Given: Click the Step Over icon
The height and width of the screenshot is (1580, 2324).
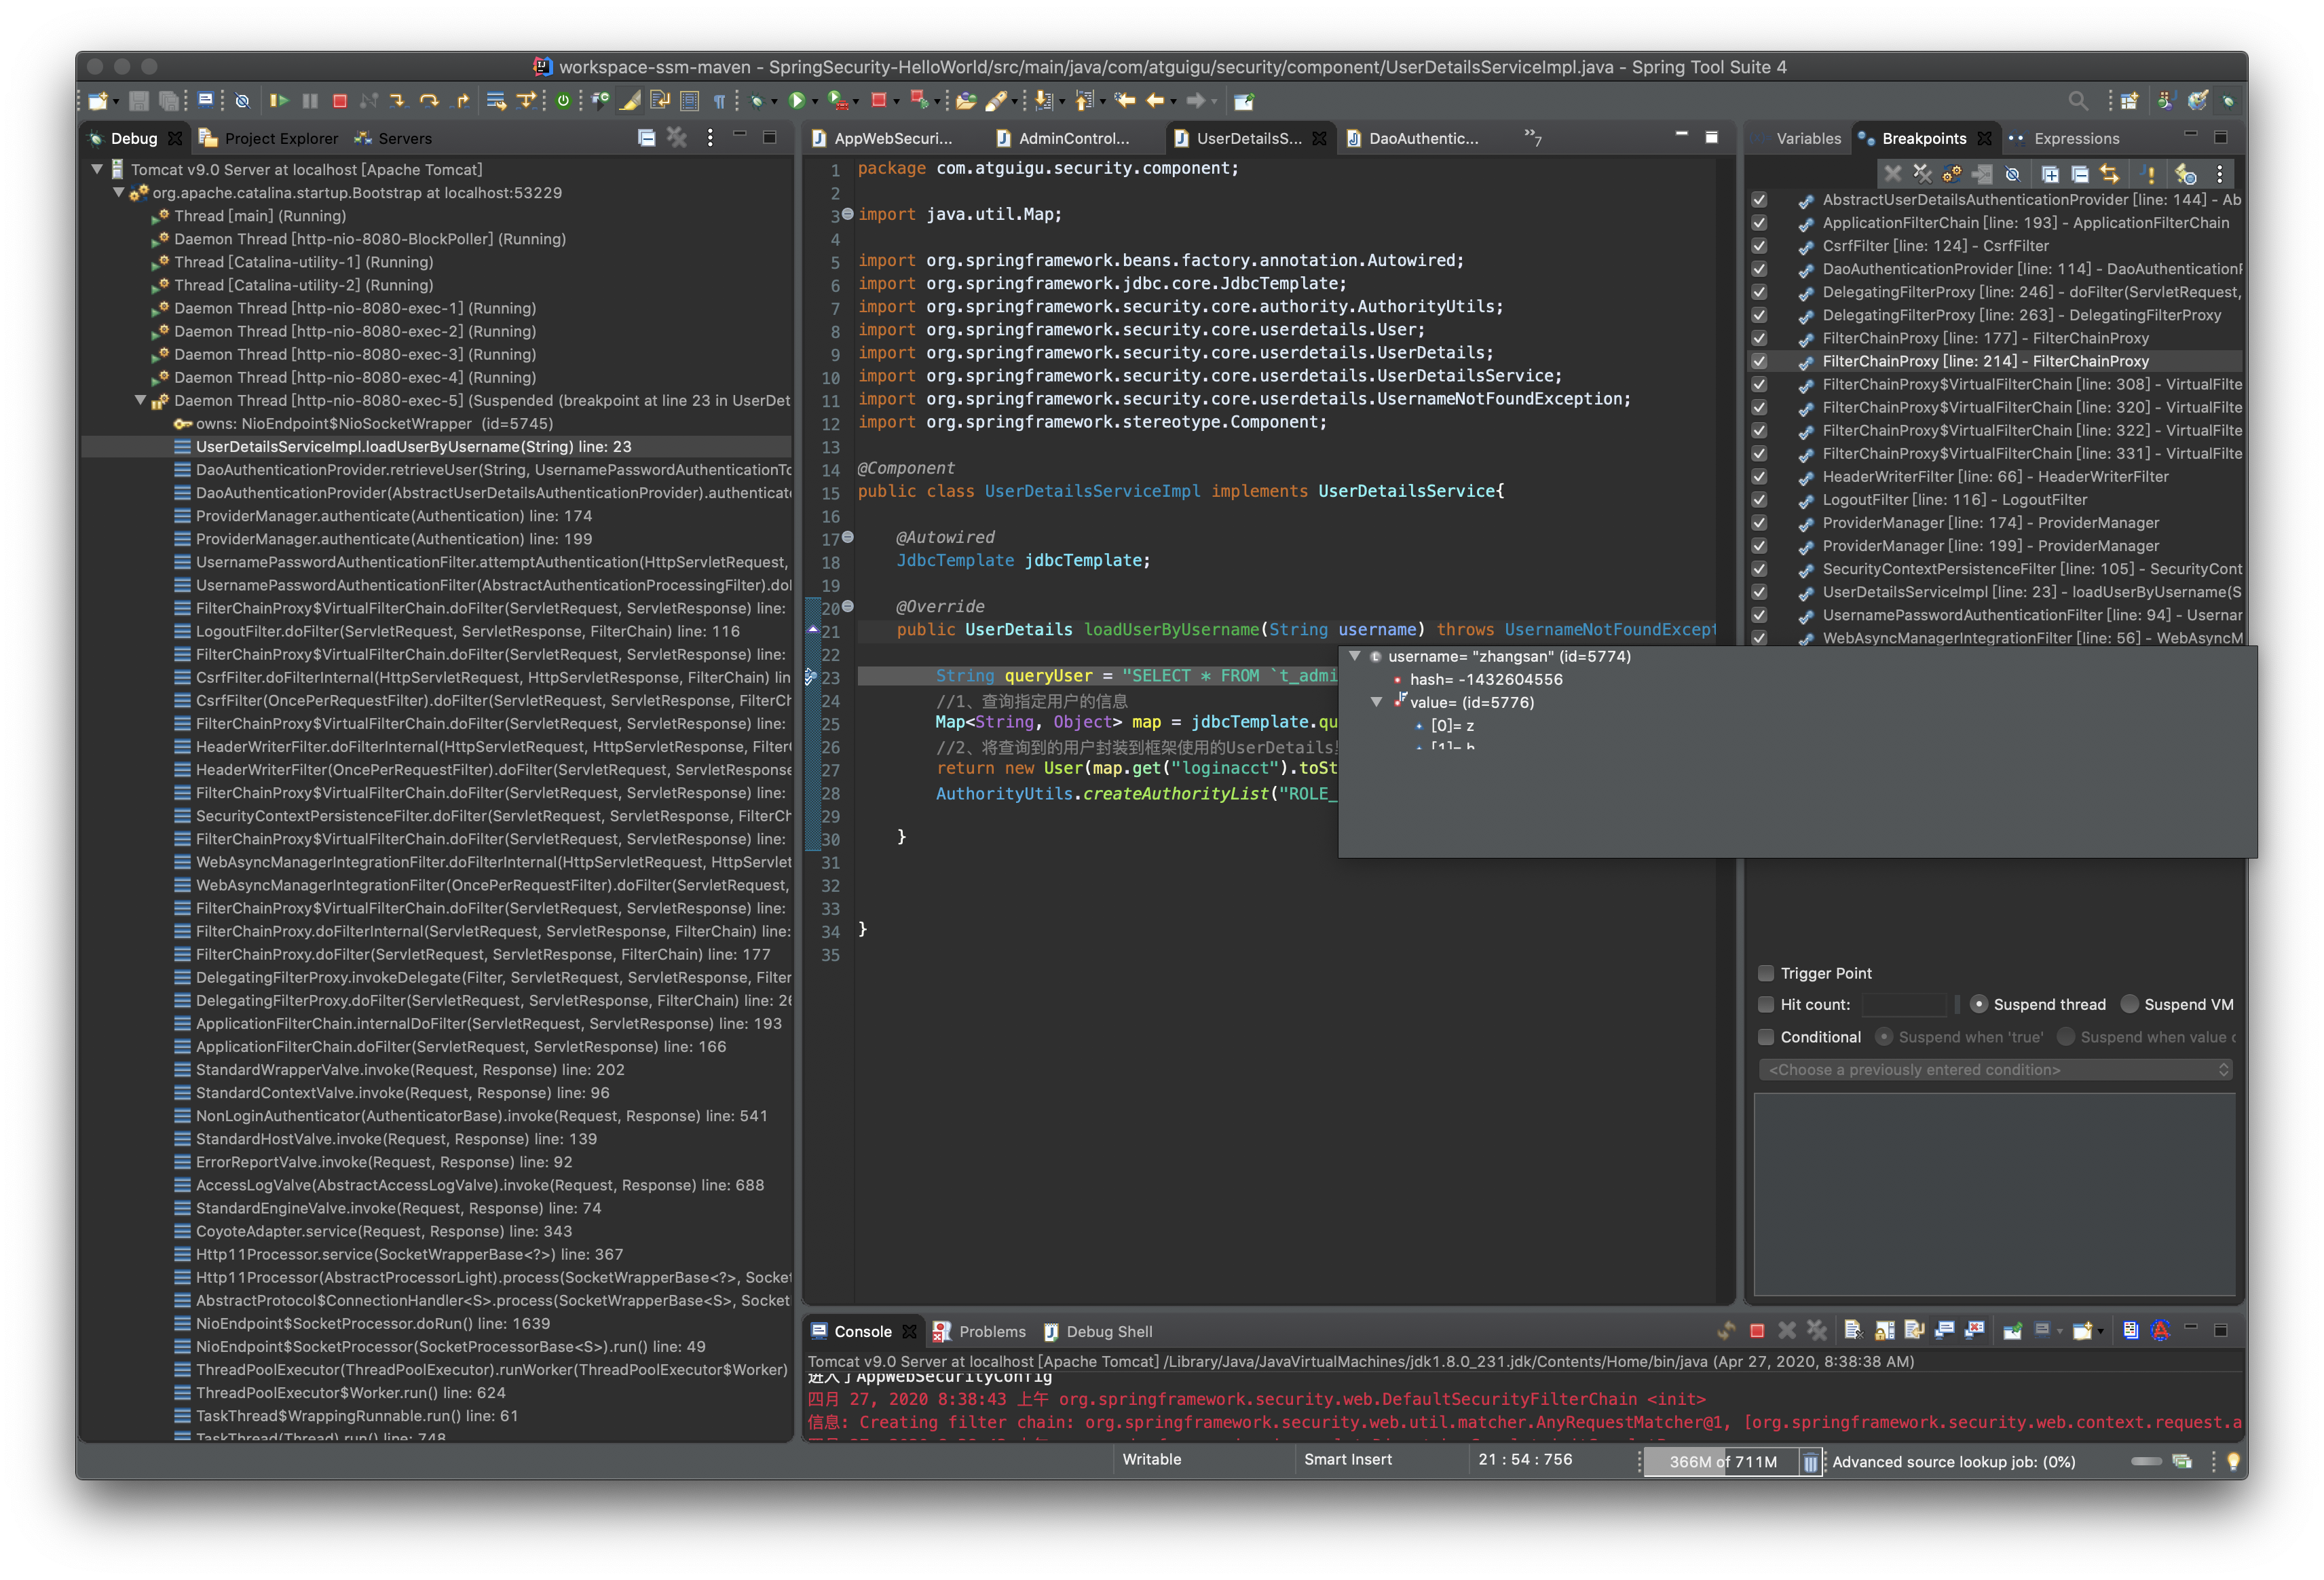Looking at the screenshot, I should [429, 100].
